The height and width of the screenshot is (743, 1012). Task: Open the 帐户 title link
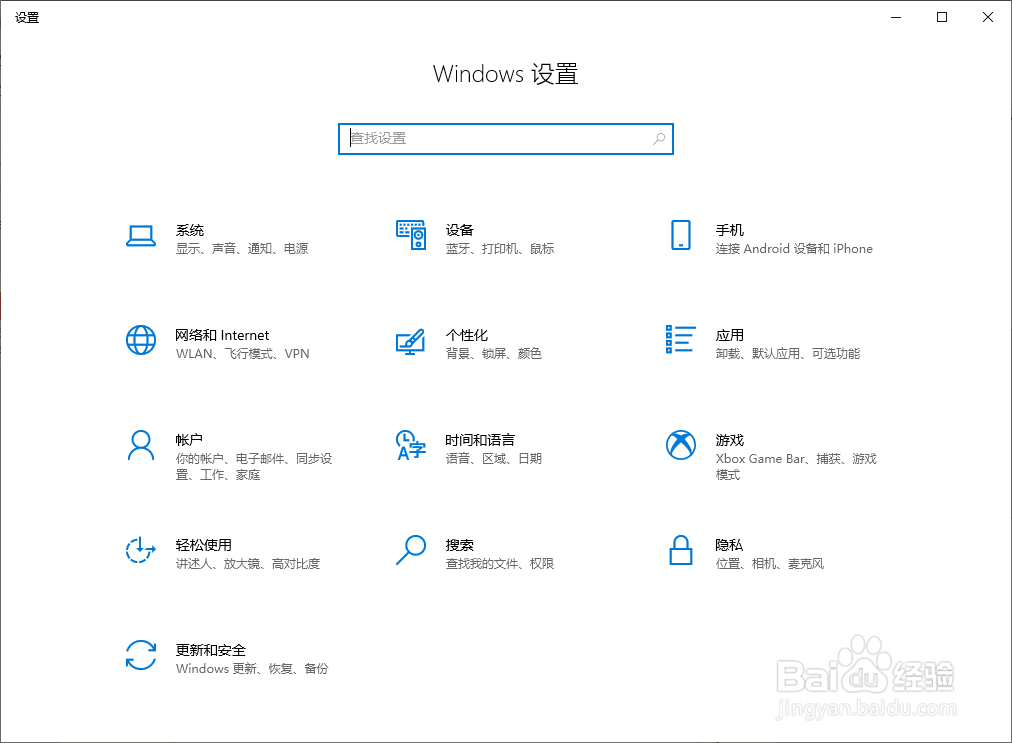pyautogui.click(x=189, y=440)
